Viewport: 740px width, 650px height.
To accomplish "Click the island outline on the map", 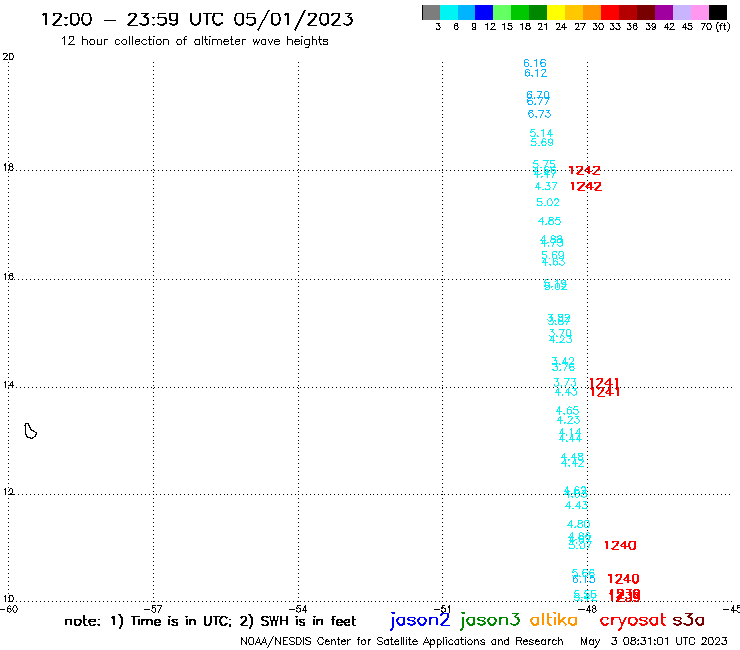I will coord(31,431).
